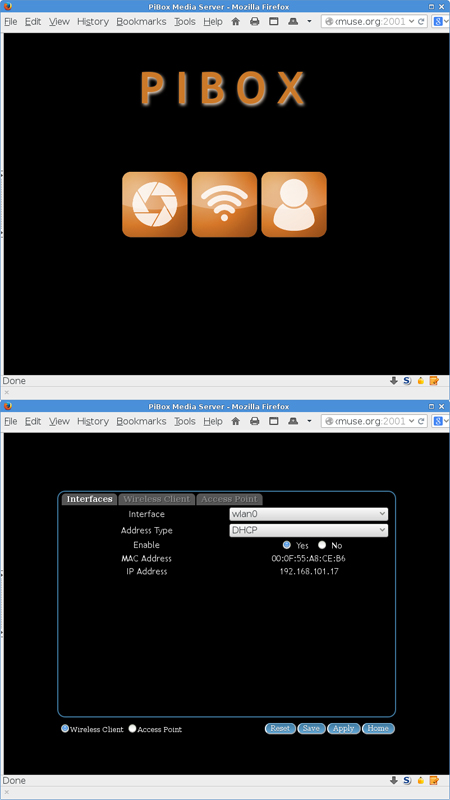The width and height of the screenshot is (450, 800).
Task: Click the Save button
Action: (x=311, y=729)
